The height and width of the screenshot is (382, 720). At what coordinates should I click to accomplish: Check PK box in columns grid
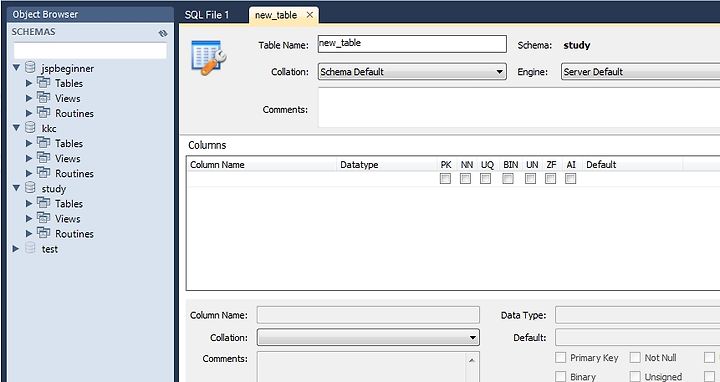(x=445, y=179)
